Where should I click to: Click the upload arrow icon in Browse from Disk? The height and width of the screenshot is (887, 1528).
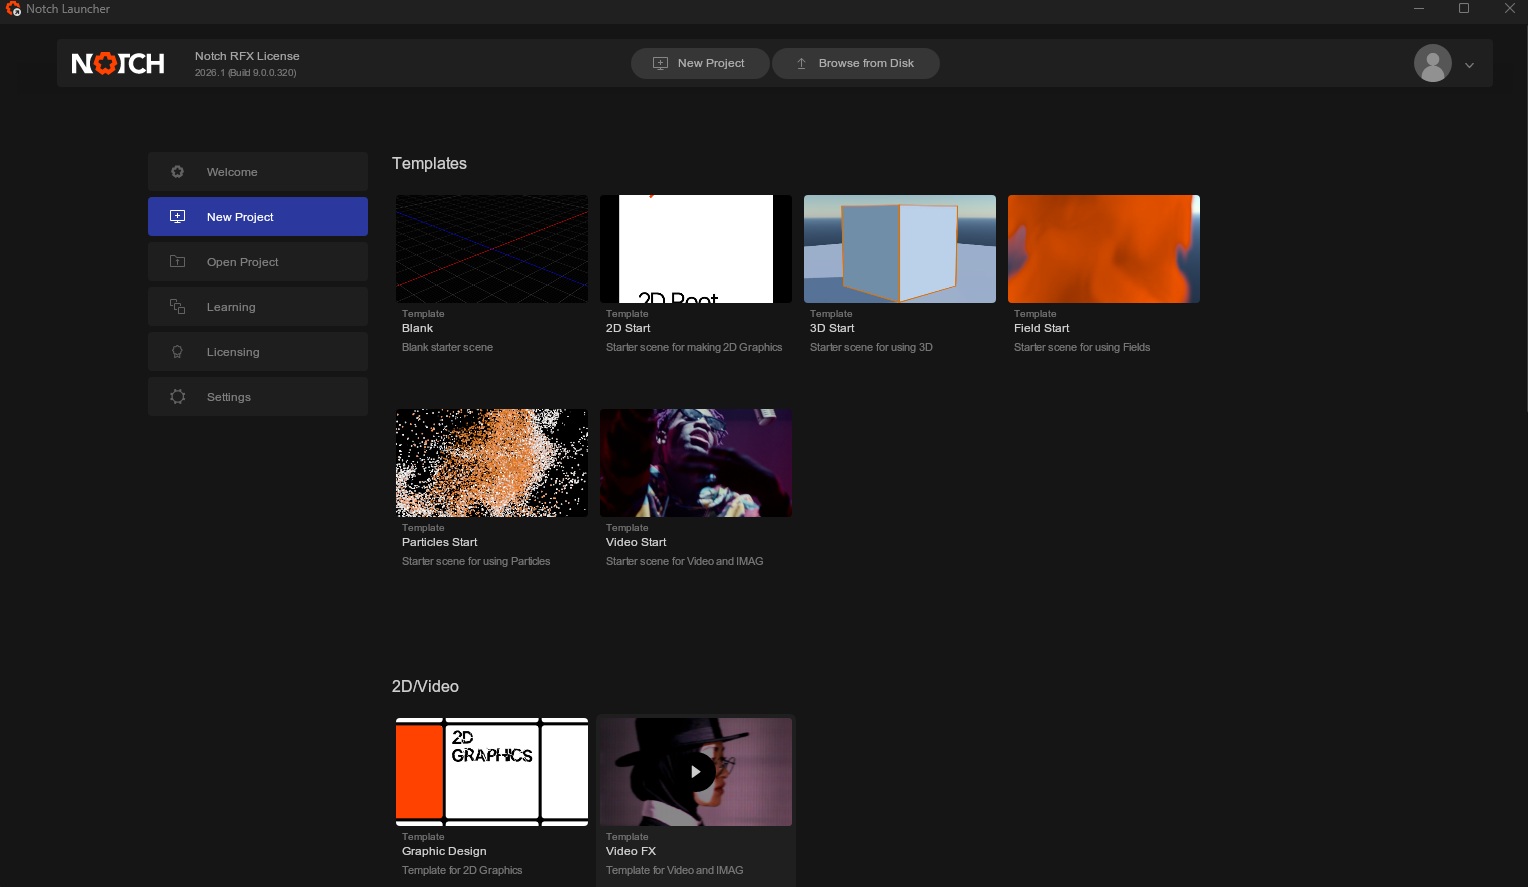click(x=801, y=63)
